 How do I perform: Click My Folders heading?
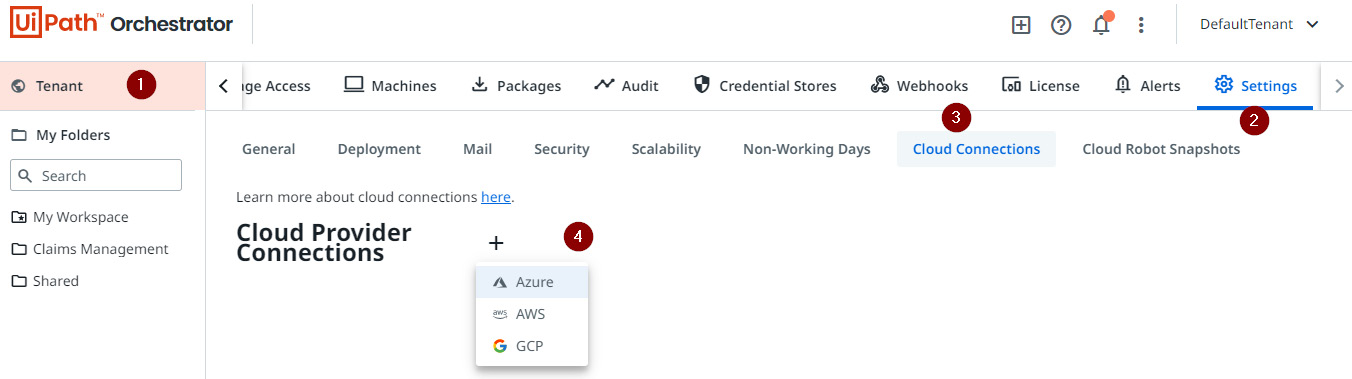[x=73, y=135]
